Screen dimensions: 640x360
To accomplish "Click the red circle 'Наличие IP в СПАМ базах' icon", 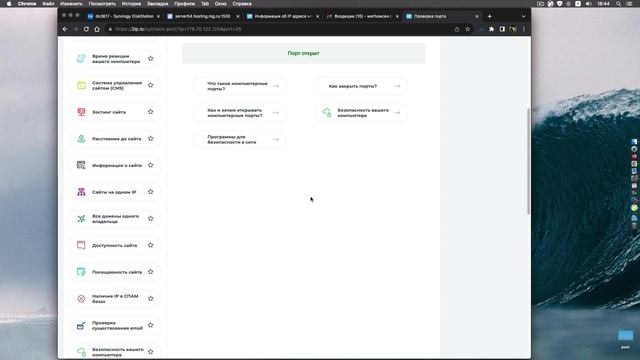I will tap(81, 298).
